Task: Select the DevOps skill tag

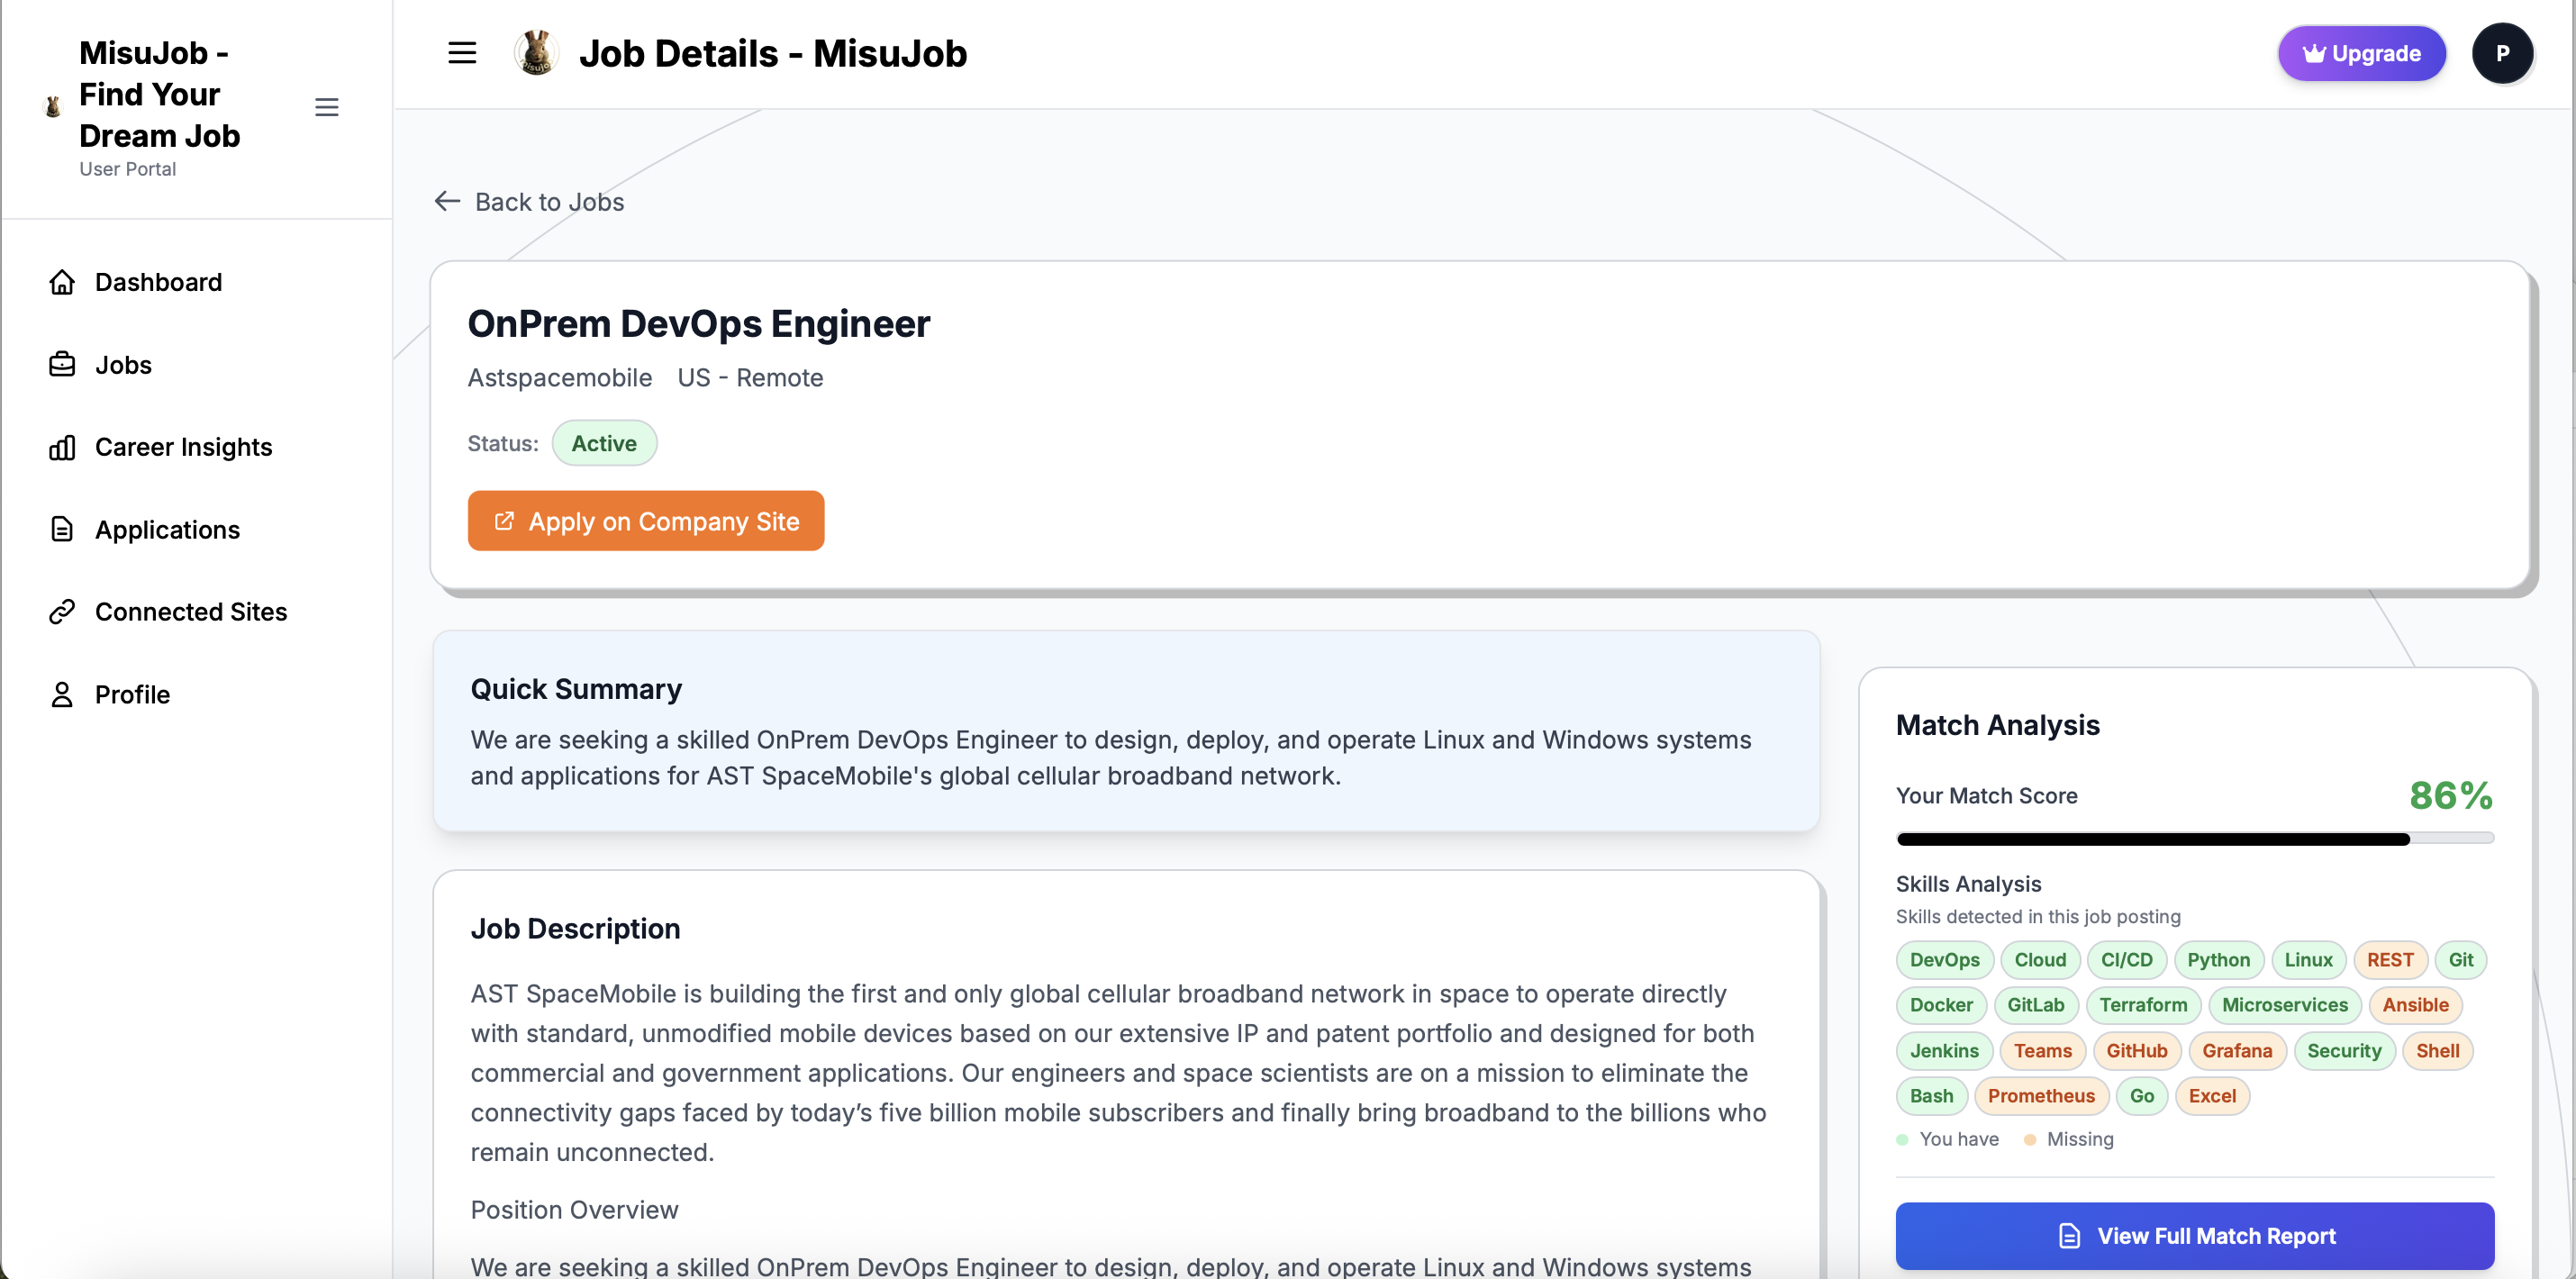Action: [1943, 959]
